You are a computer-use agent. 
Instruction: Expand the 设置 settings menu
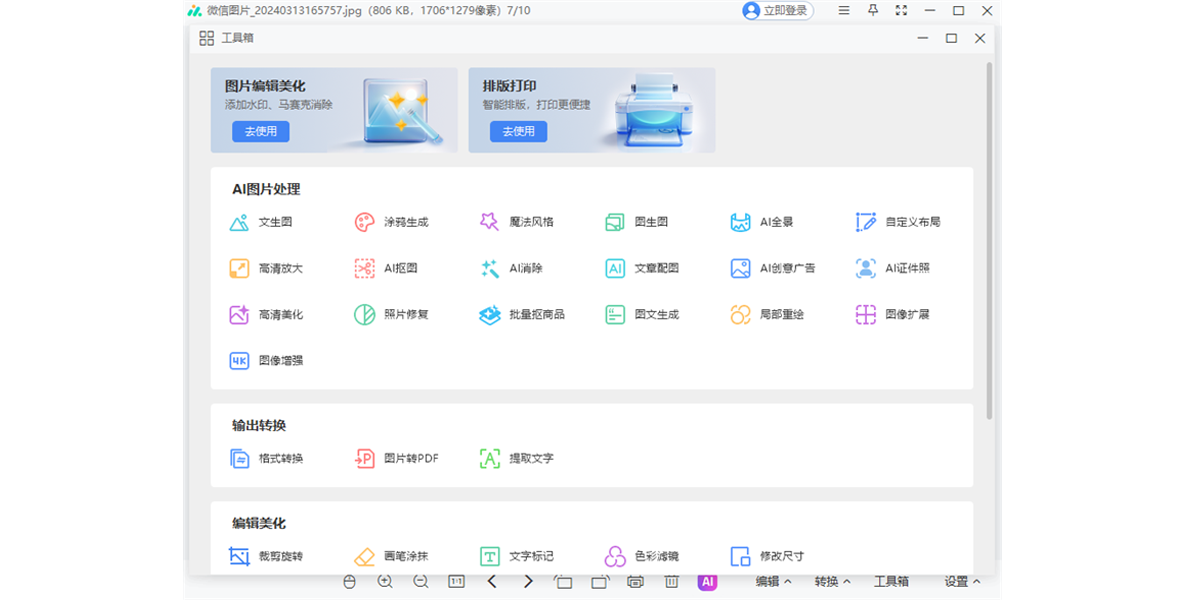pyautogui.click(x=962, y=582)
